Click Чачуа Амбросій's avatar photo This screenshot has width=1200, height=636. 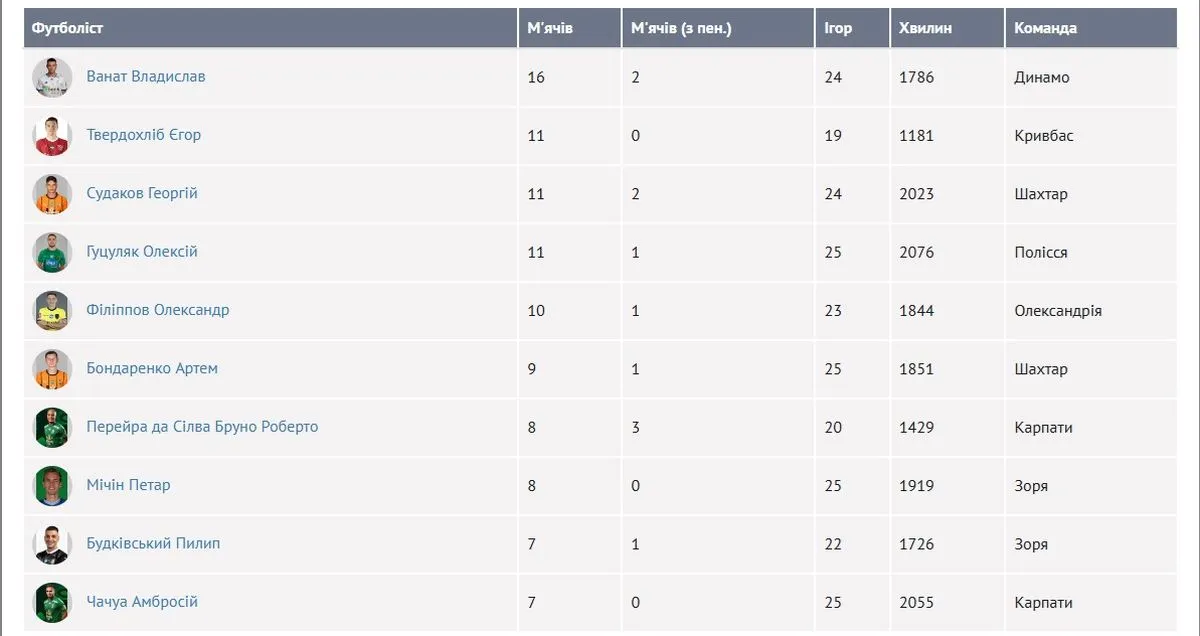(52, 603)
